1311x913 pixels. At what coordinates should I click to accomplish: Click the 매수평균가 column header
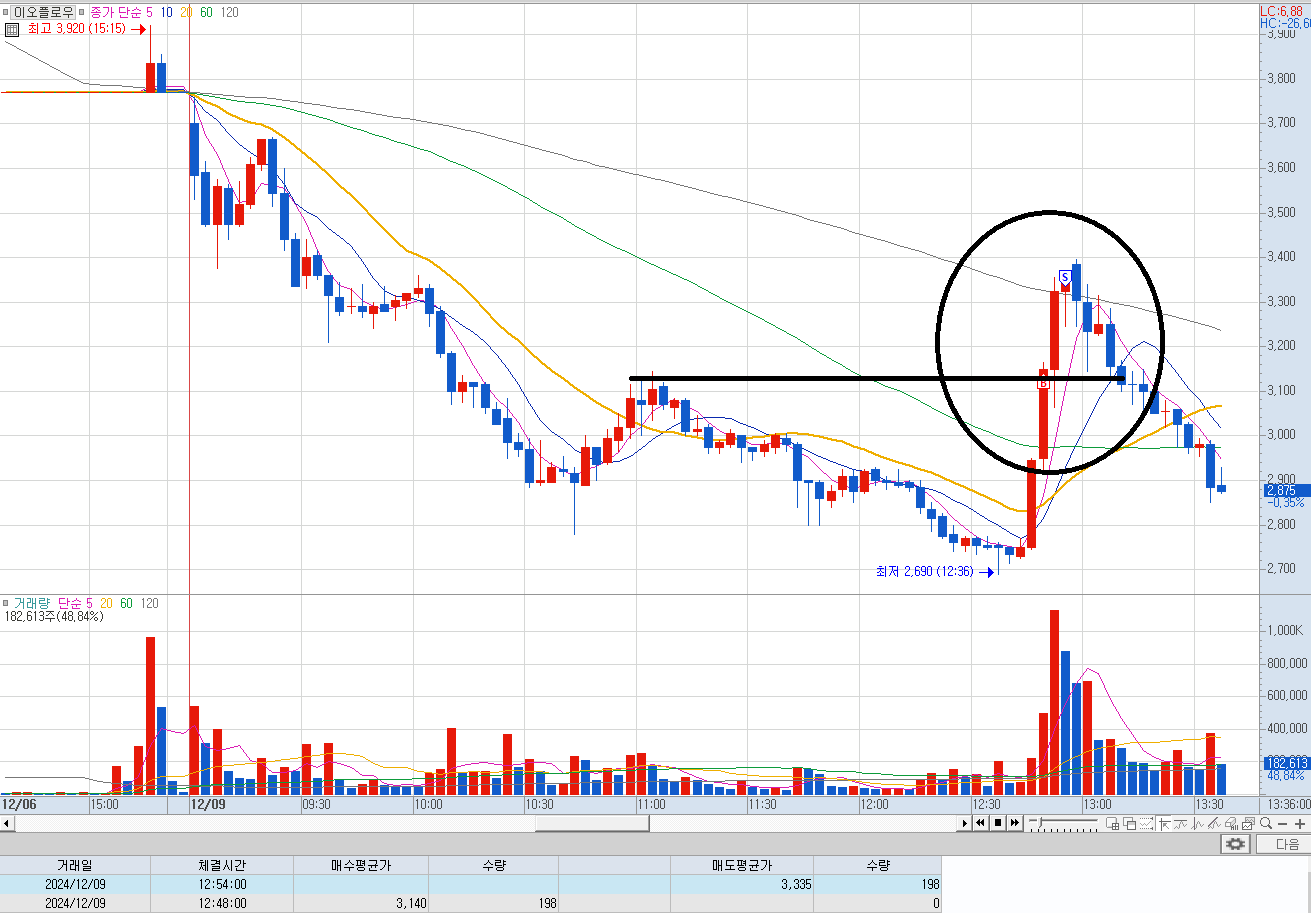coord(359,865)
